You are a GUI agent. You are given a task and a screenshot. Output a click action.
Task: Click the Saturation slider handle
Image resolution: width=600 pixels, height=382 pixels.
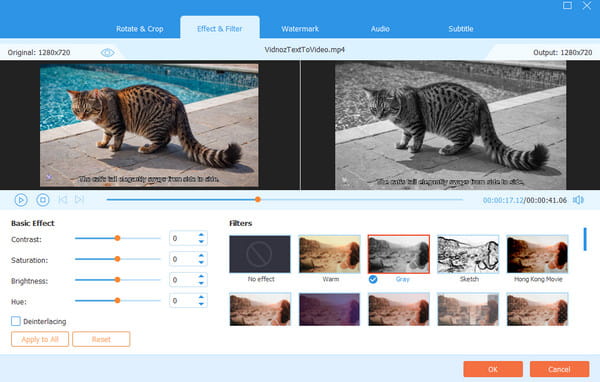tap(117, 259)
